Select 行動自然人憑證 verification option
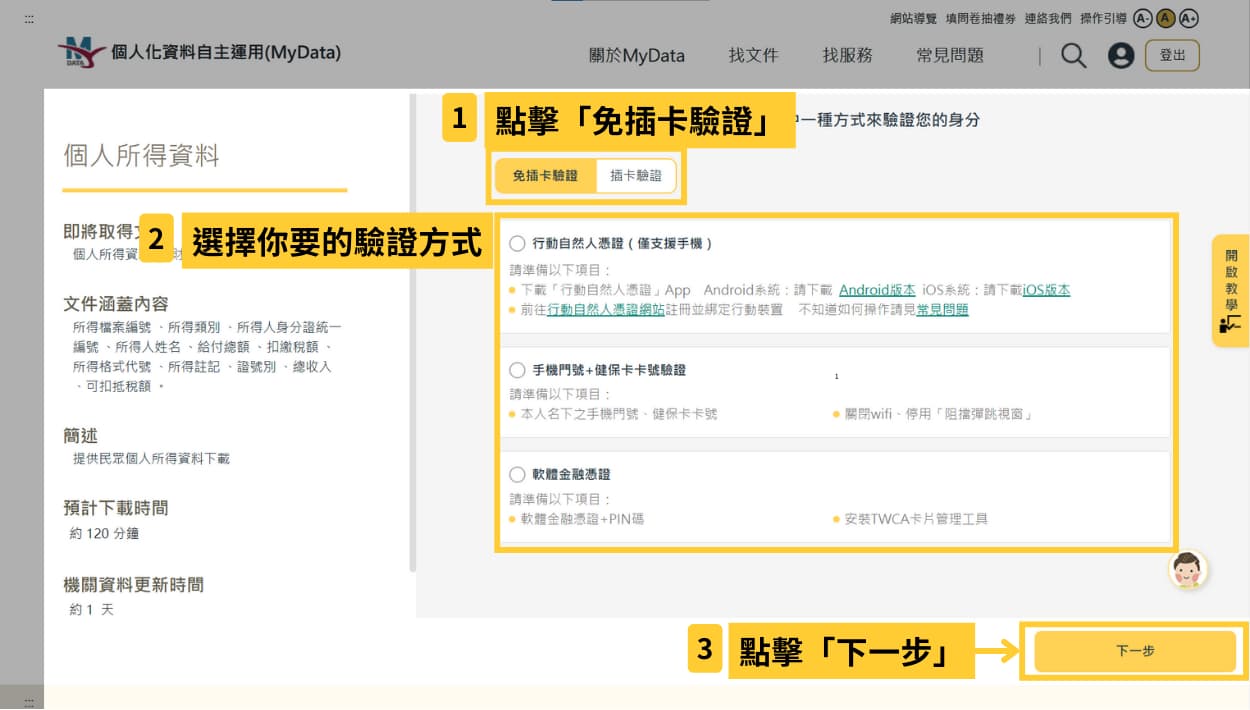1250x710 pixels. [517, 243]
